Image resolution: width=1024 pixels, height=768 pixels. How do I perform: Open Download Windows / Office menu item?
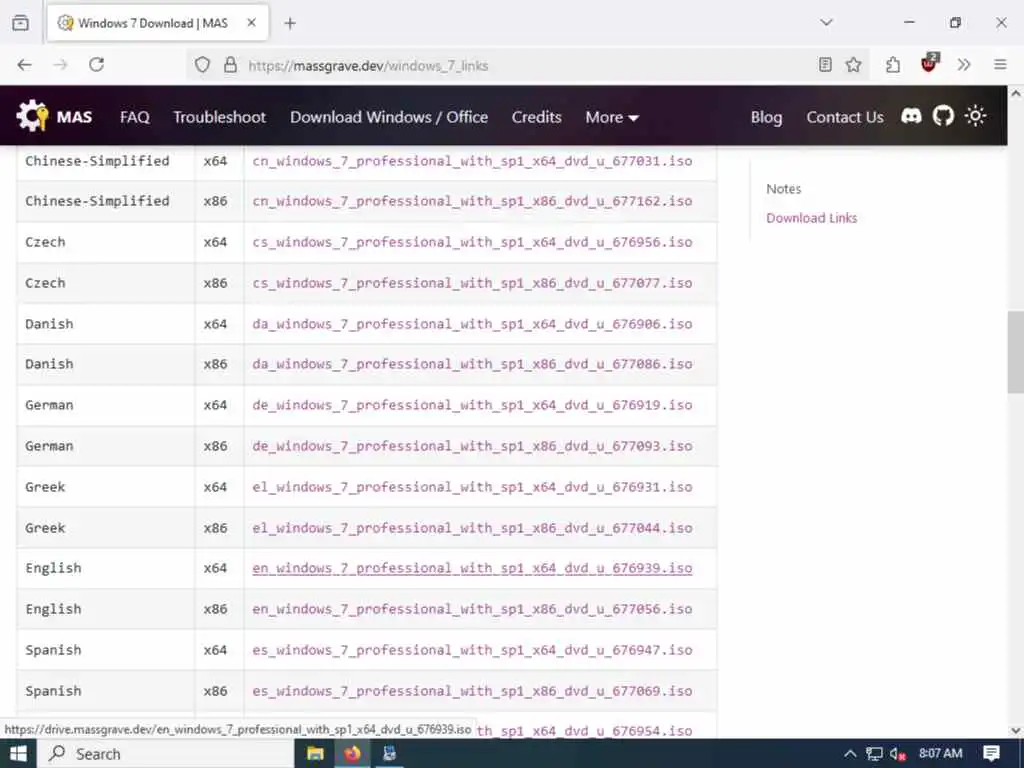tap(389, 117)
